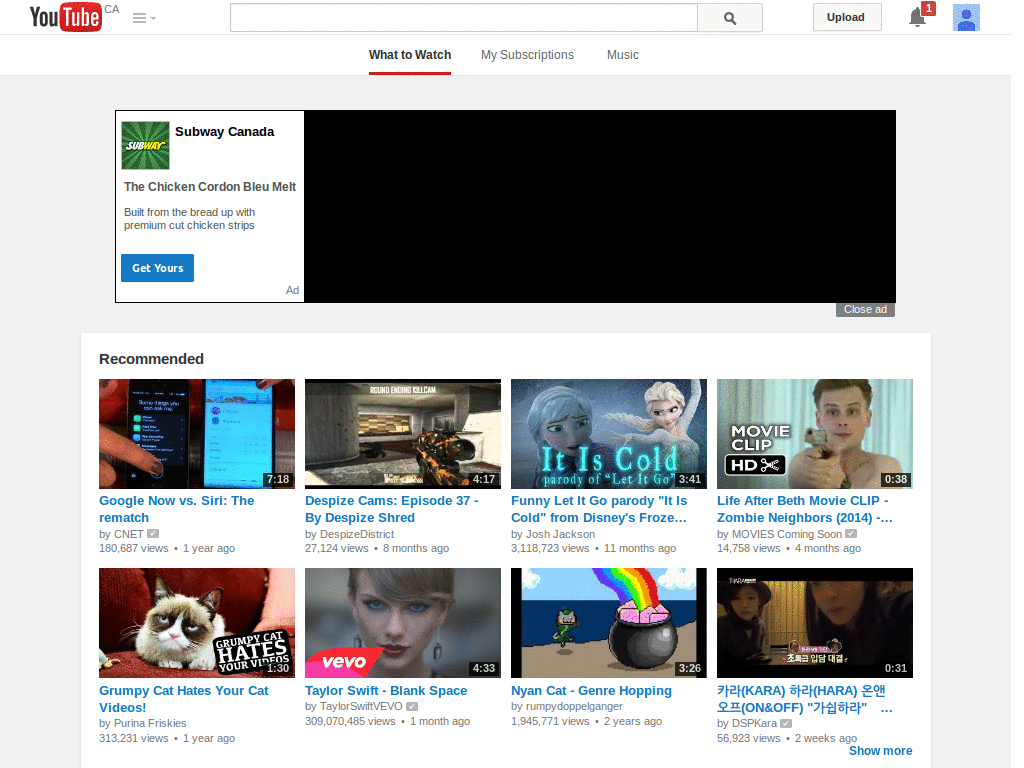Click the Recommended section heading
The image size is (1024, 768).
pyautogui.click(x=152, y=359)
